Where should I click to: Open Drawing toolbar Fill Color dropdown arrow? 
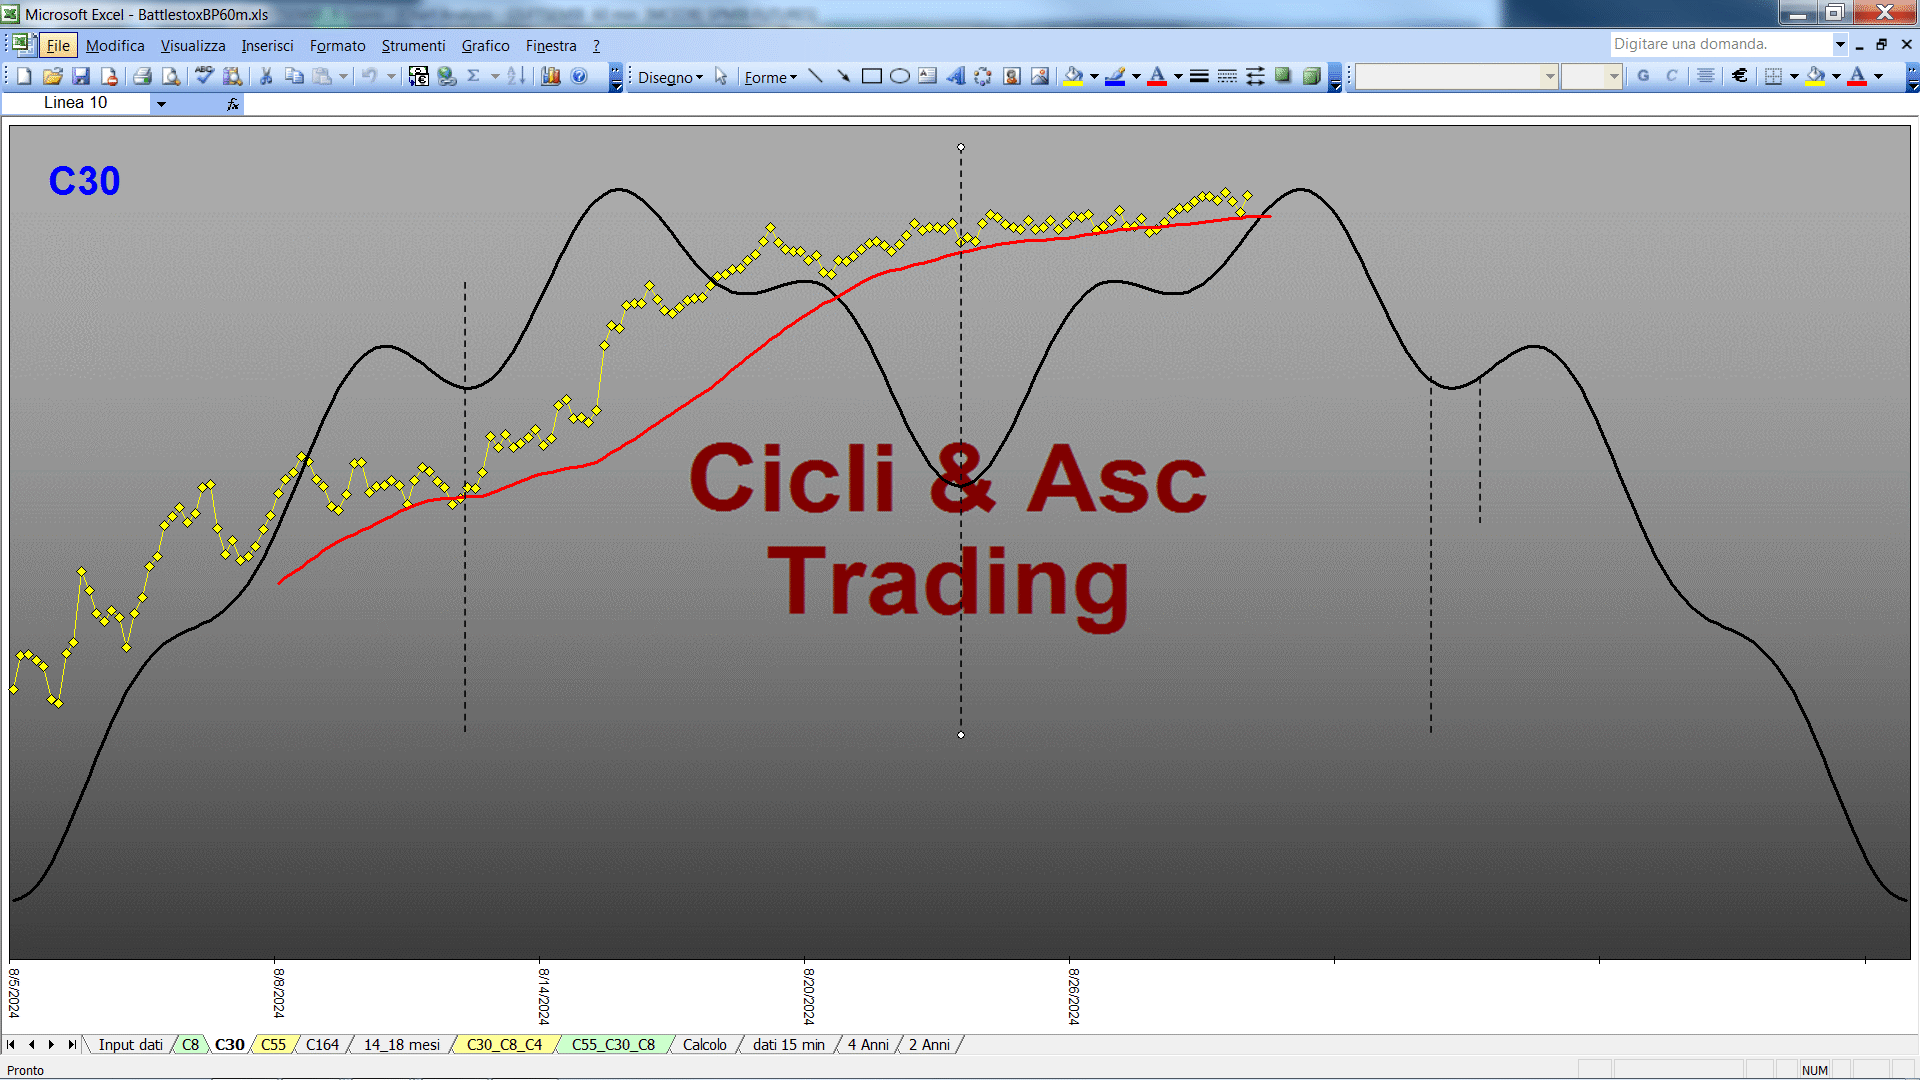pyautogui.click(x=1094, y=76)
